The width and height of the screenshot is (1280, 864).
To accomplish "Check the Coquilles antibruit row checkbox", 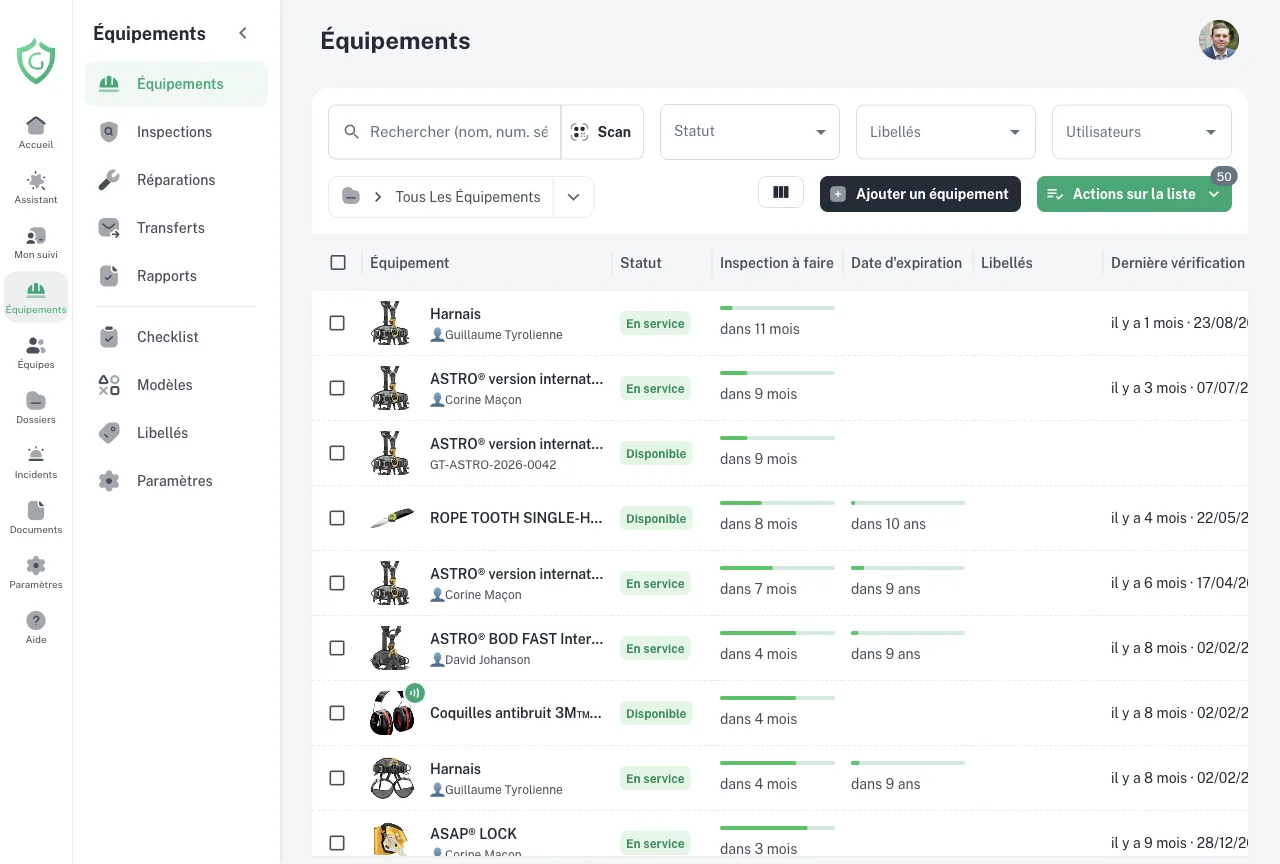I will click(337, 713).
